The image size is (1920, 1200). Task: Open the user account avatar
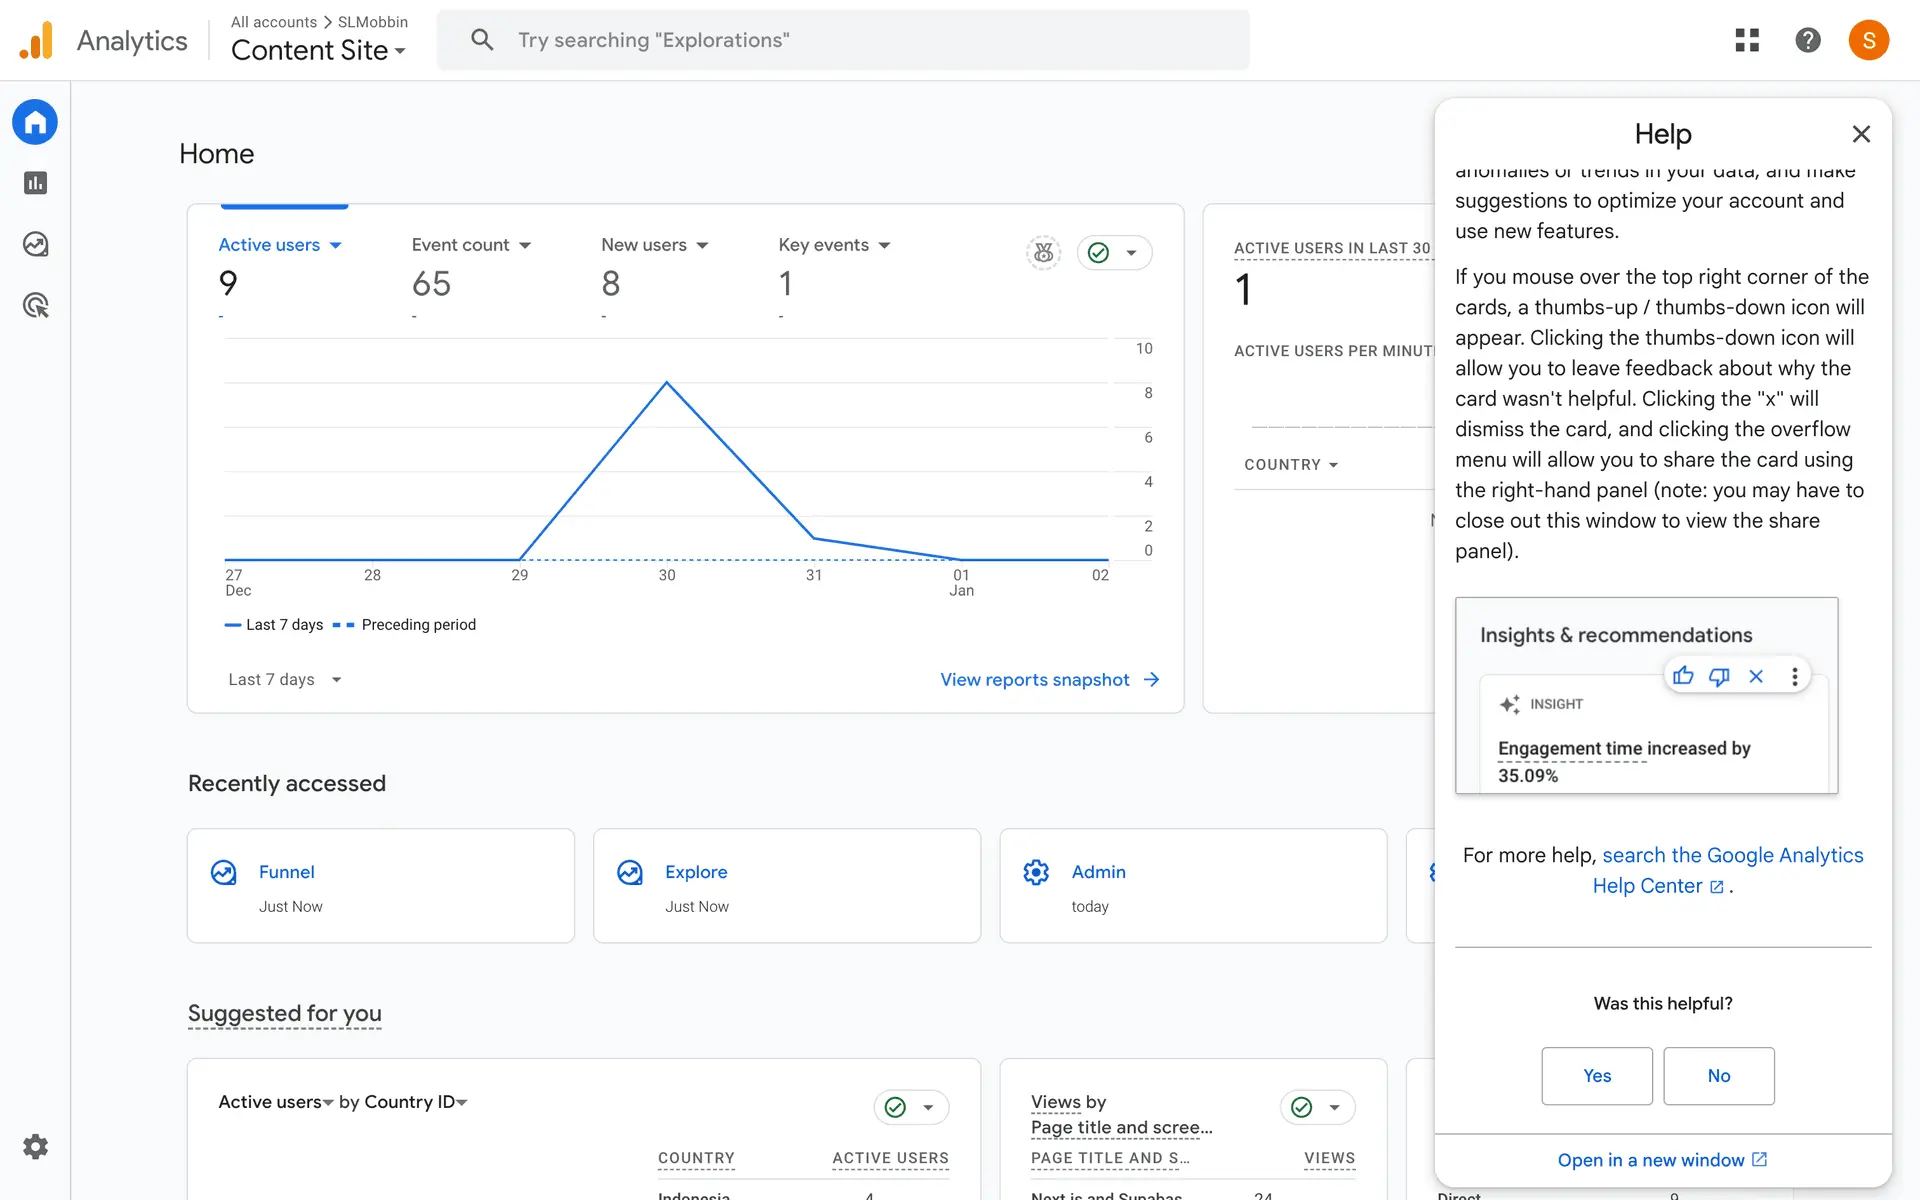1868,40
